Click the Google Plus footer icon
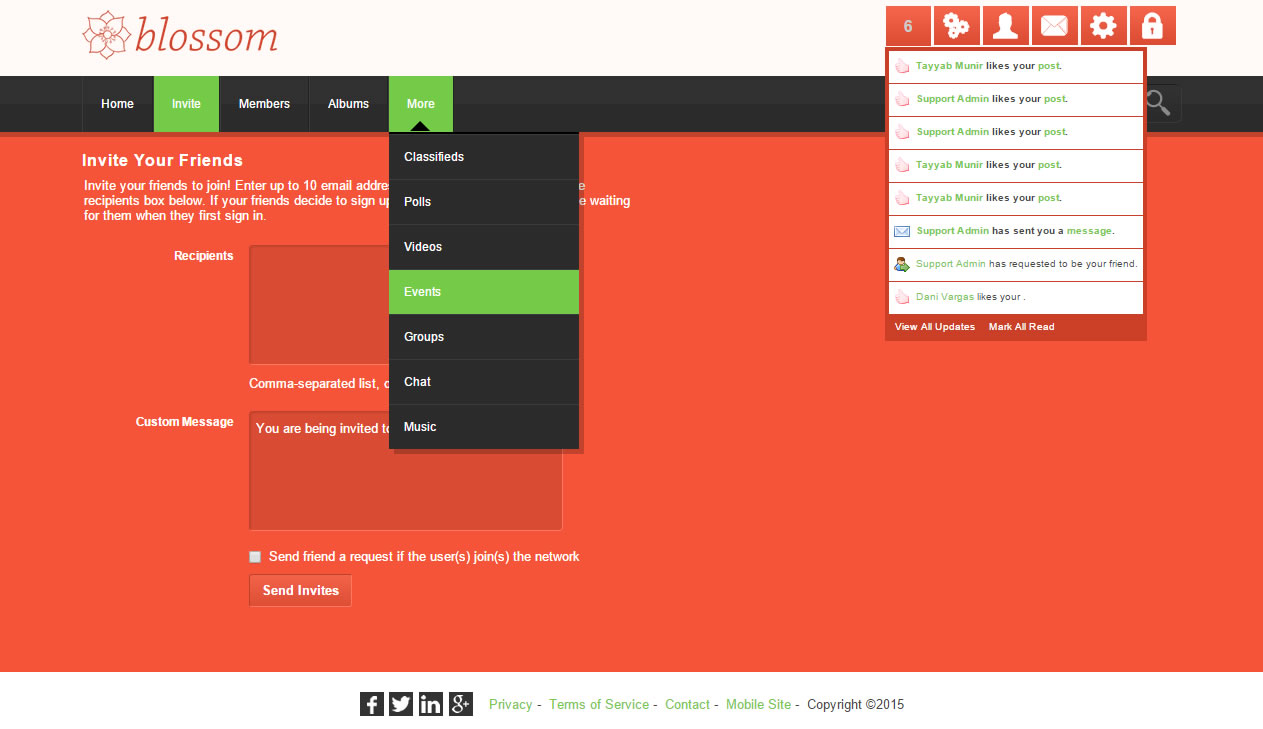Screen dimensions: 1263x729 460,704
